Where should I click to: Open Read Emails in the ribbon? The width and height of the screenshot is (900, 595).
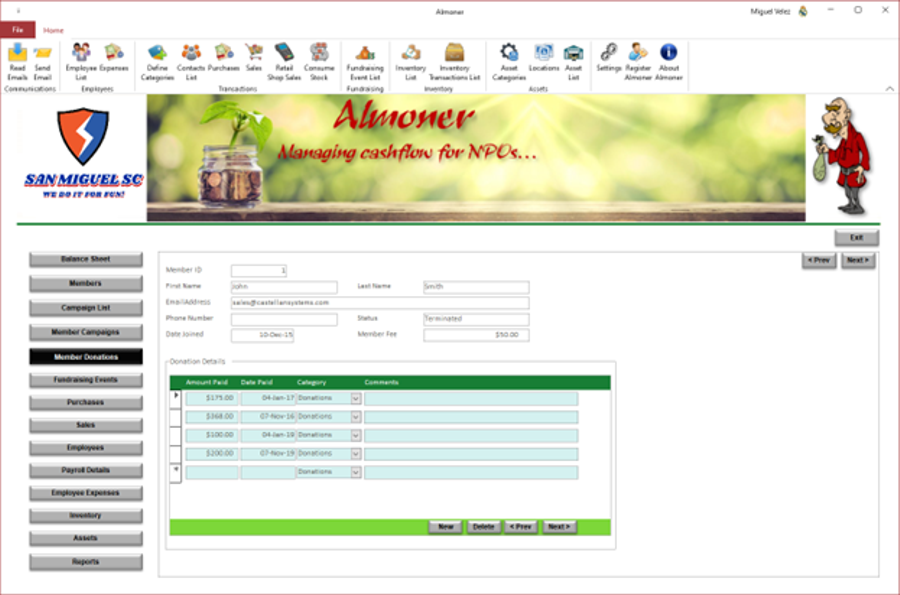(x=17, y=61)
